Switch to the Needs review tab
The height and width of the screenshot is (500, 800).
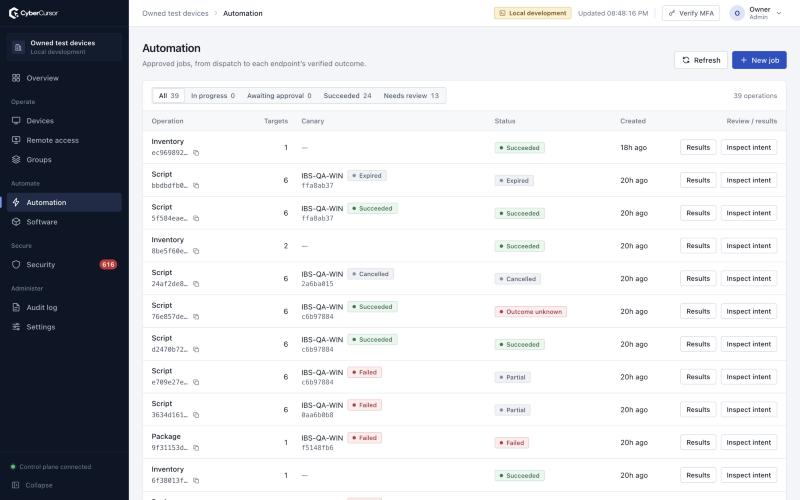[411, 96]
